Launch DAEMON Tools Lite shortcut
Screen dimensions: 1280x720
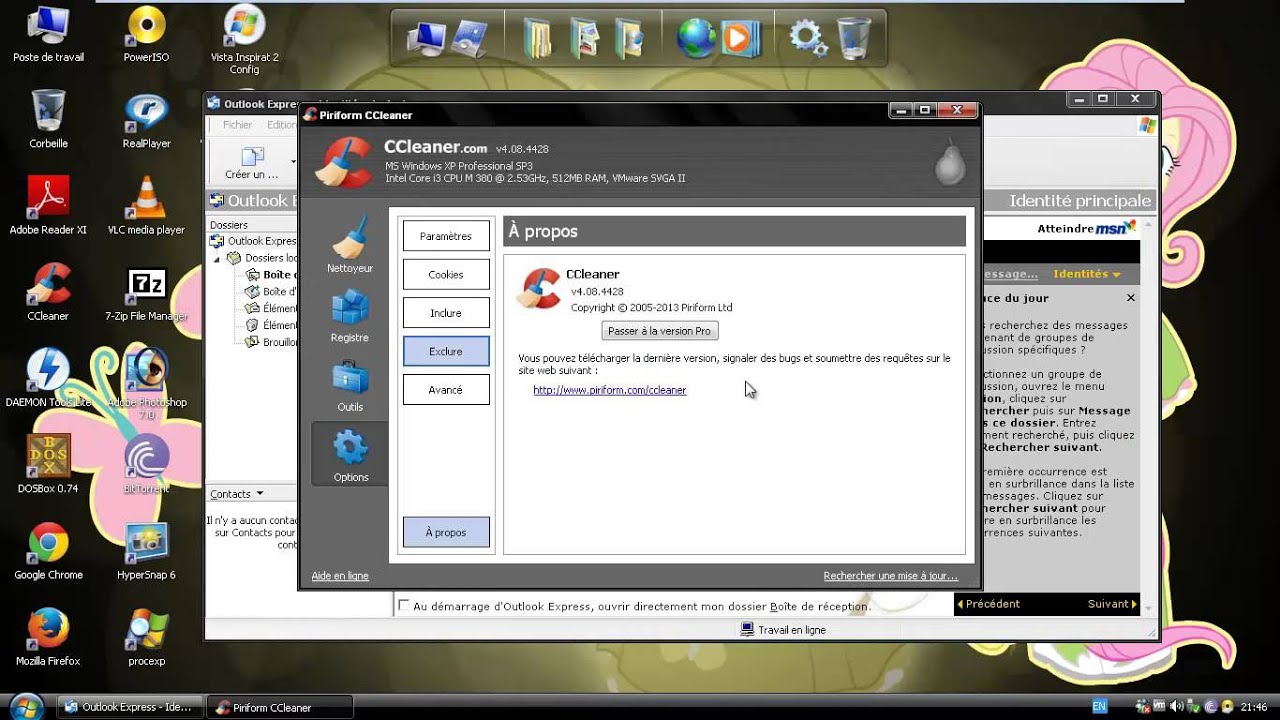click(48, 379)
